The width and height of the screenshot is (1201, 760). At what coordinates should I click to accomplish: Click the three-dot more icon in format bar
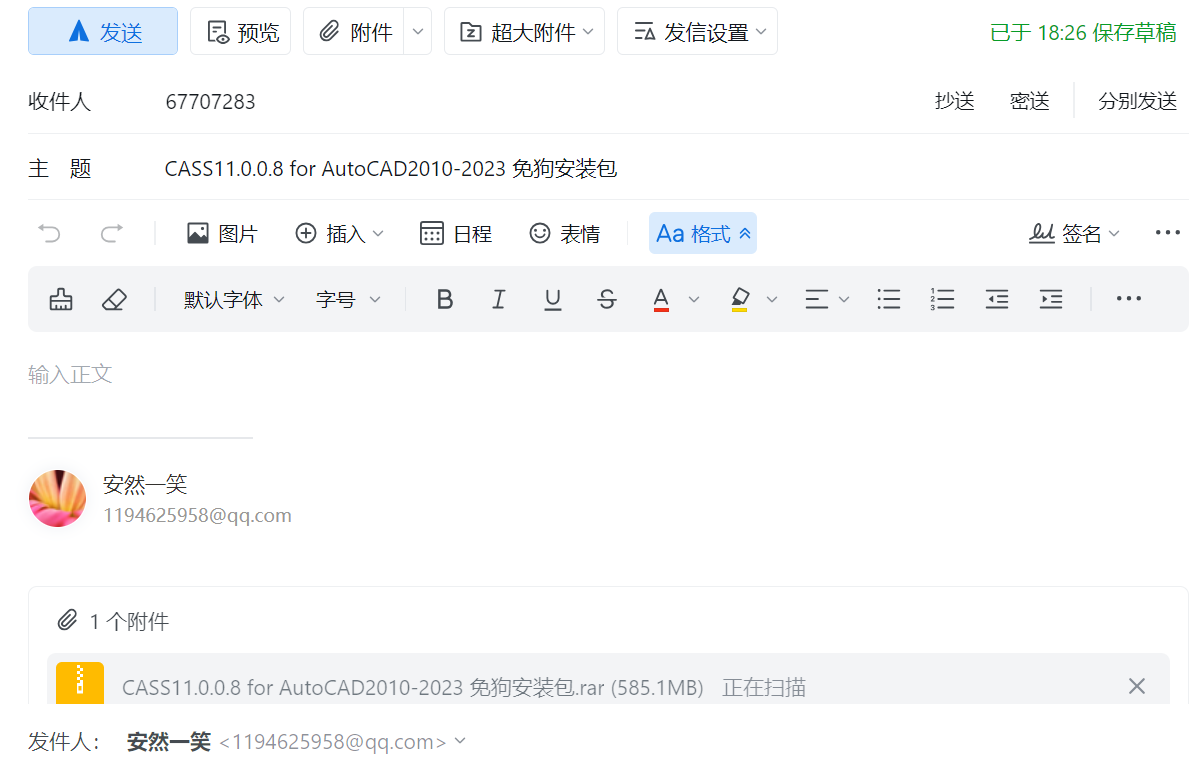pyautogui.click(x=1128, y=299)
